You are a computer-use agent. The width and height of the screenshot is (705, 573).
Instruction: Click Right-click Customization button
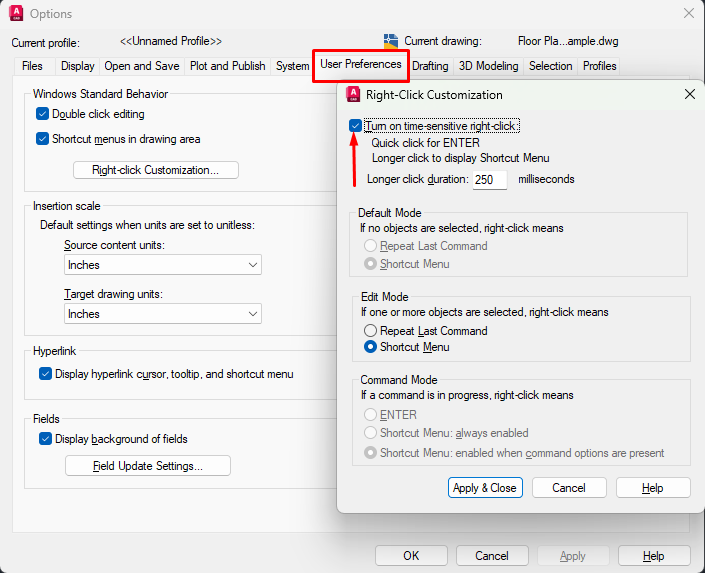click(156, 170)
